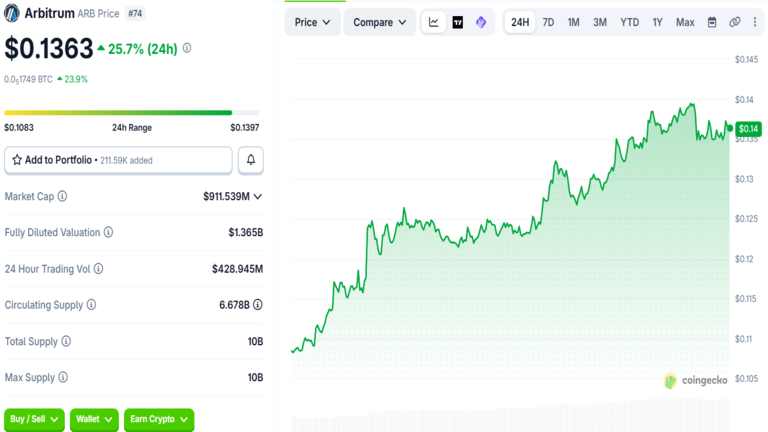768x432 pixels.
Task: Click the Add to Portfolio button
Action: (x=118, y=160)
